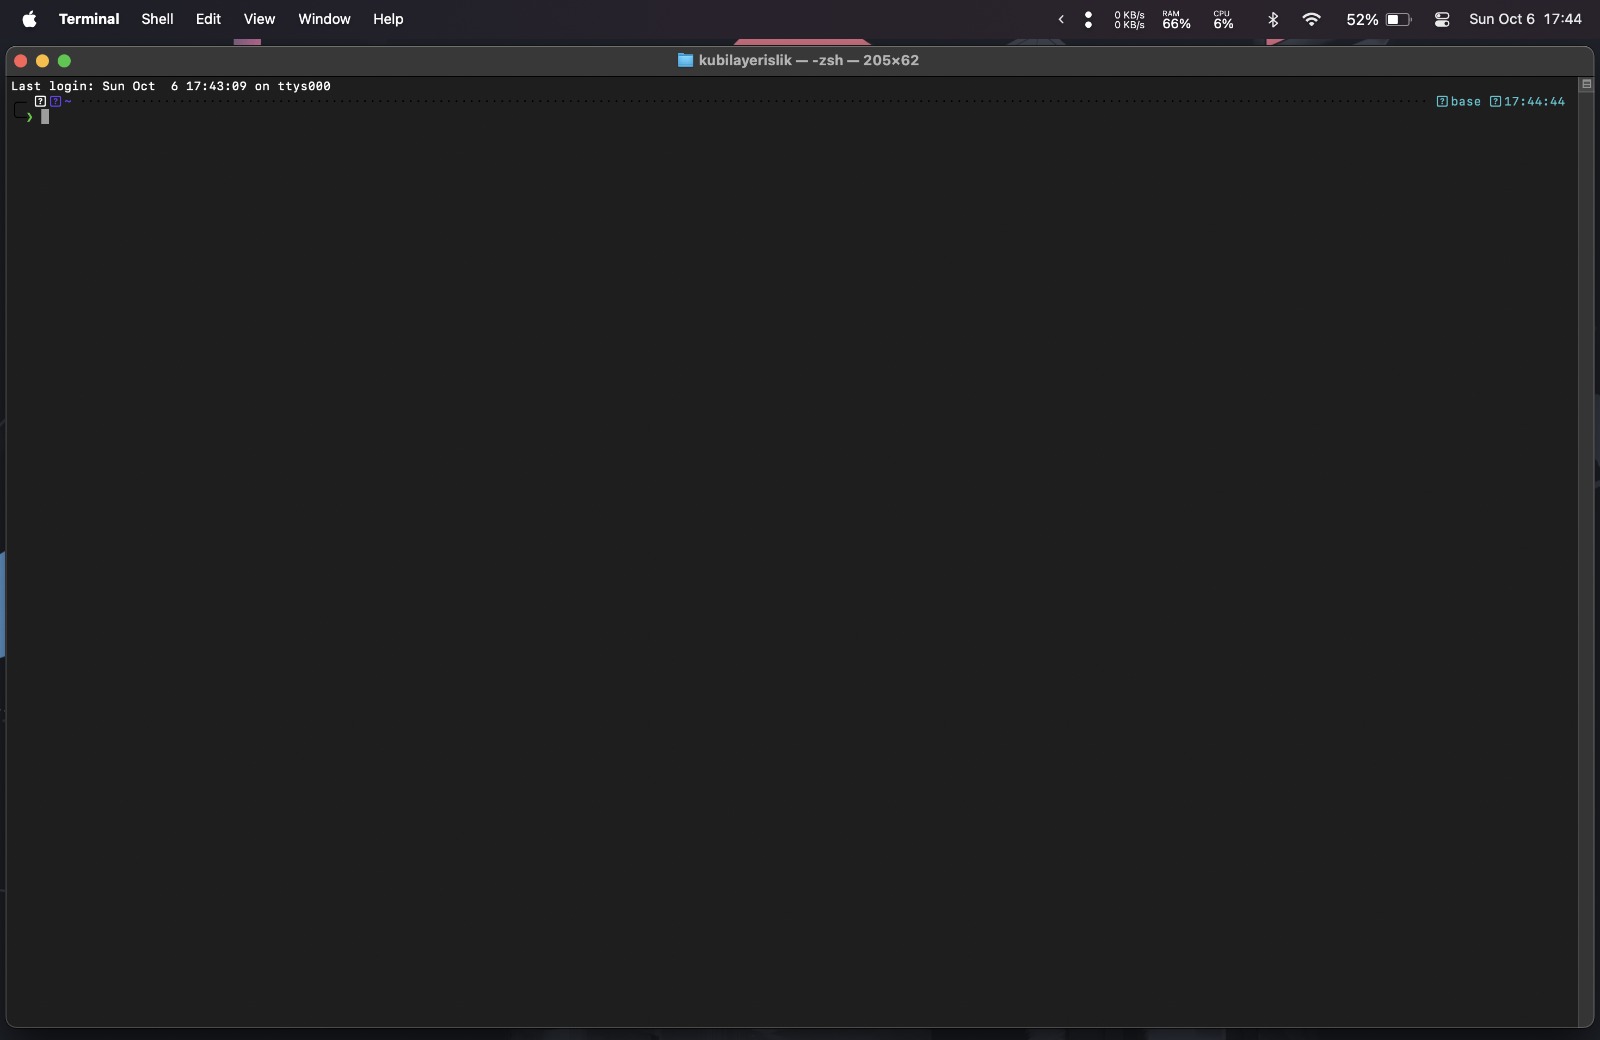Image resolution: width=1600 pixels, height=1040 pixels.
Task: Close the Terminal window
Action: [x=20, y=61]
